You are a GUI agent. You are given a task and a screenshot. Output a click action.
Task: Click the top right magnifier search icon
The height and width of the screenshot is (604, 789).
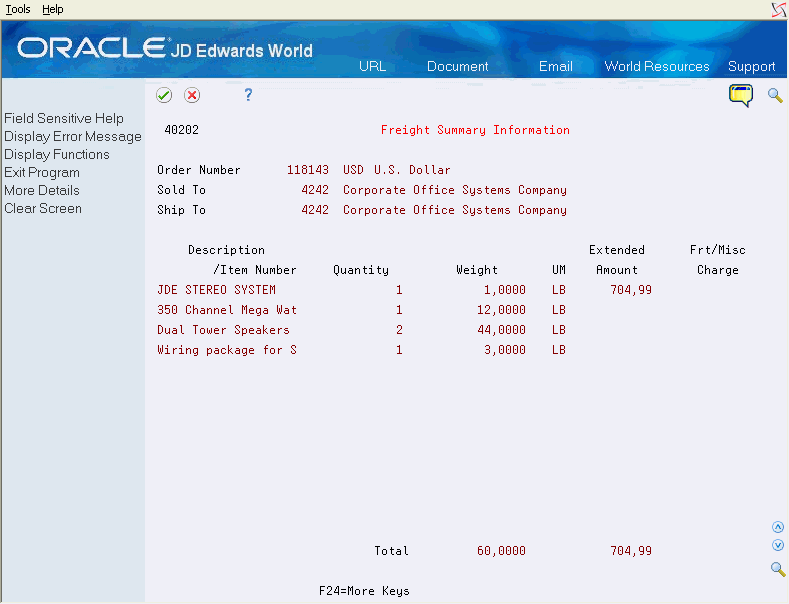pyautogui.click(x=775, y=95)
